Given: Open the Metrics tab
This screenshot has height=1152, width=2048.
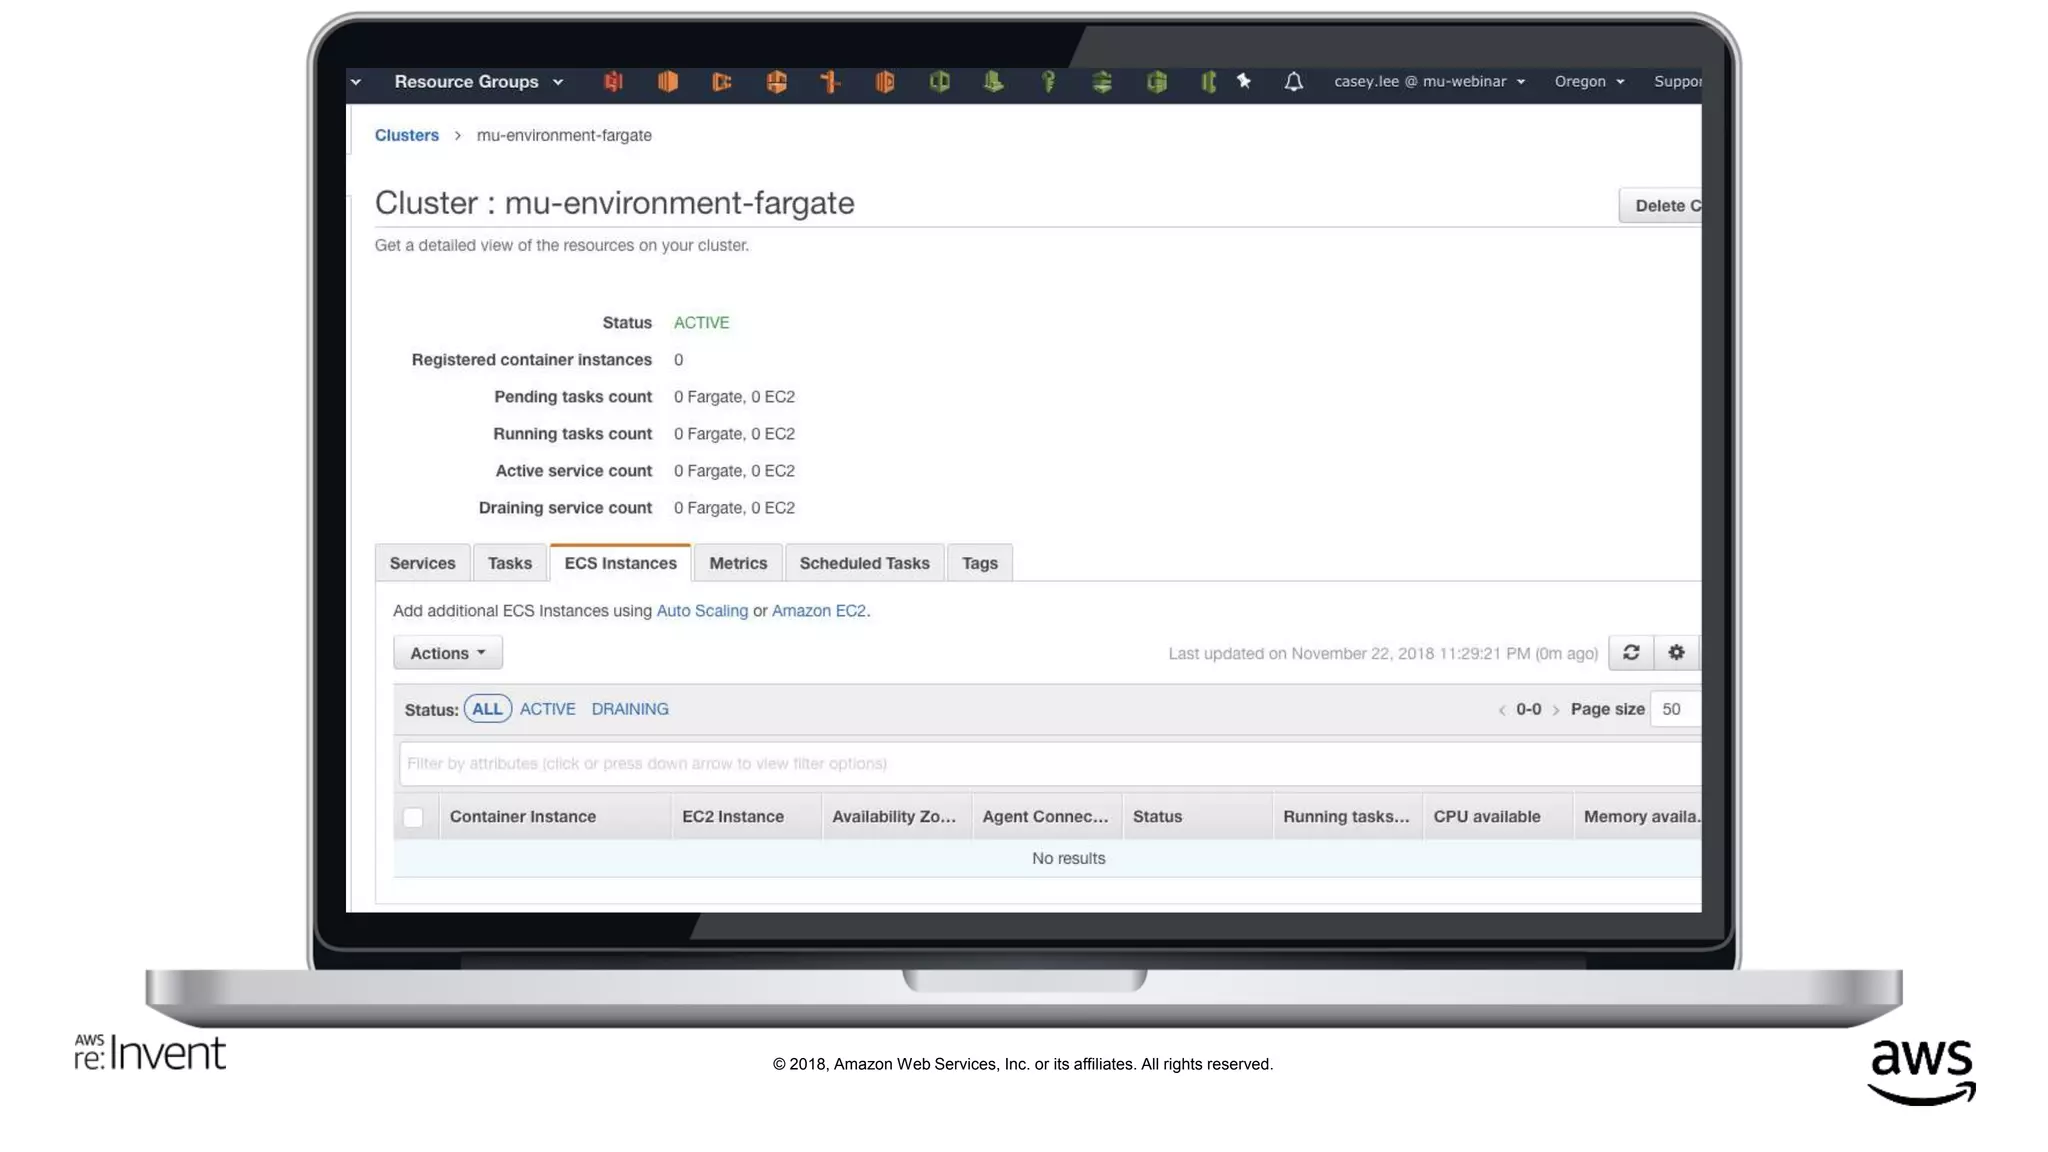Looking at the screenshot, I should 738,563.
